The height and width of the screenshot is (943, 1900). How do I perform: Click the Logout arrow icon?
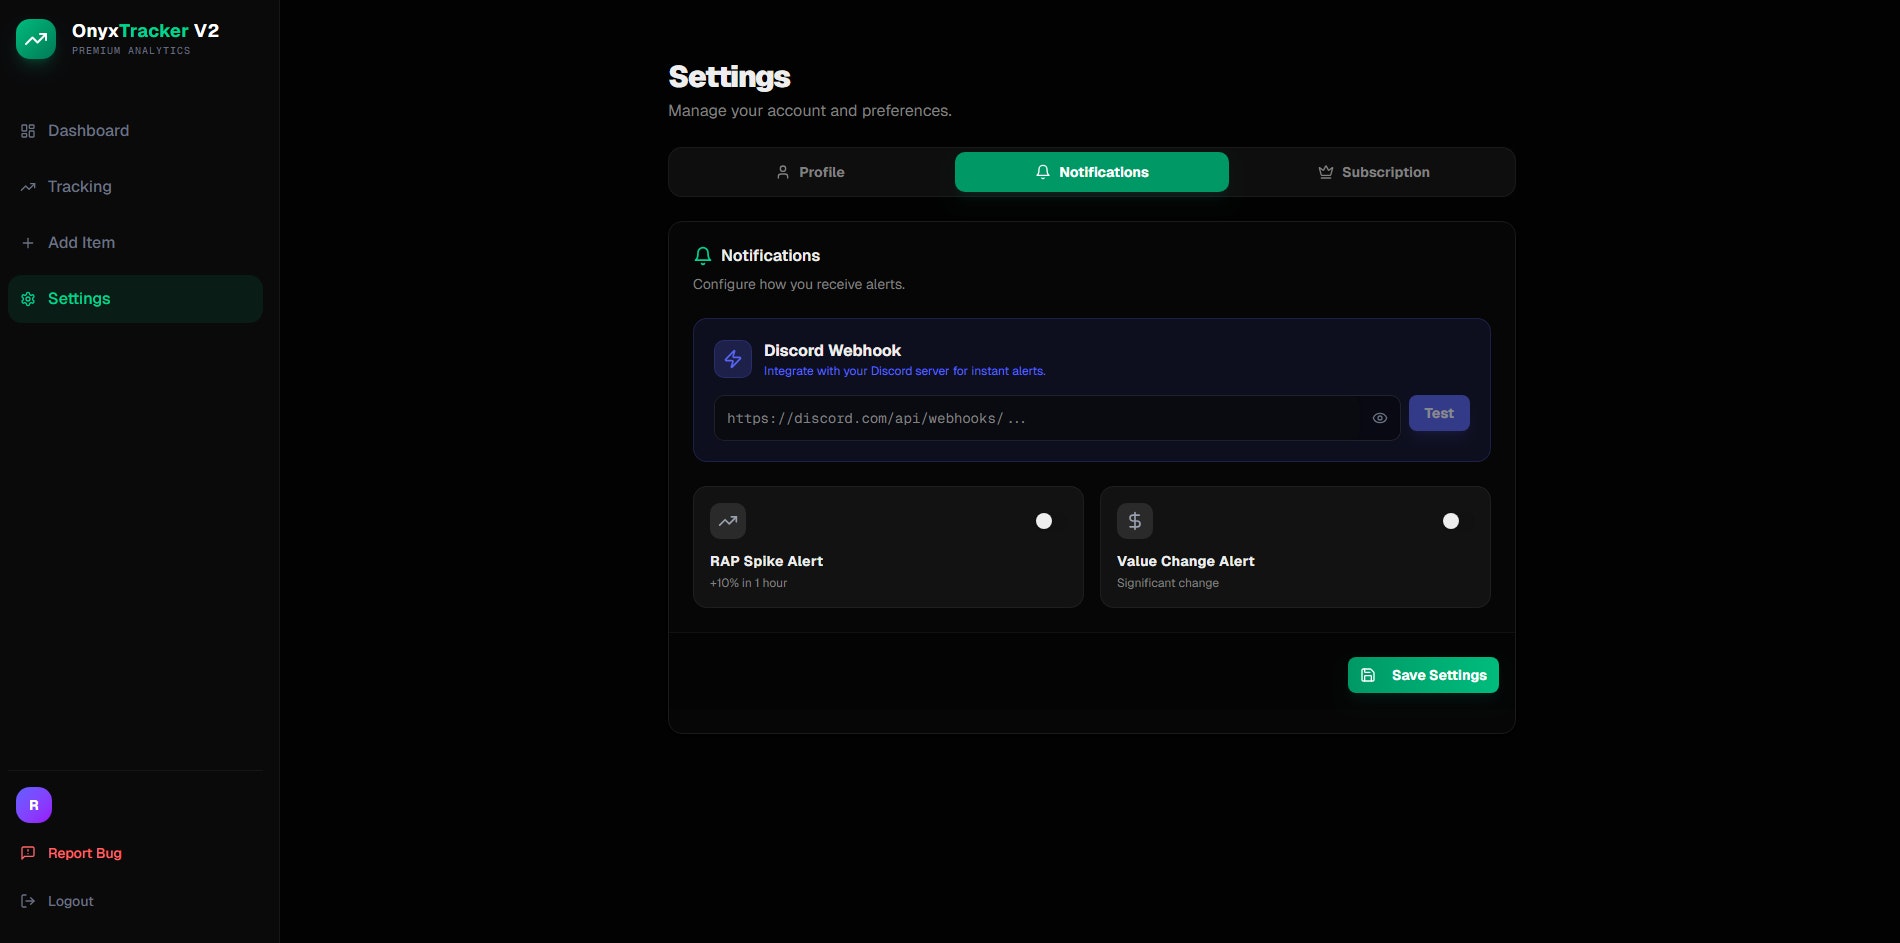[27, 900]
